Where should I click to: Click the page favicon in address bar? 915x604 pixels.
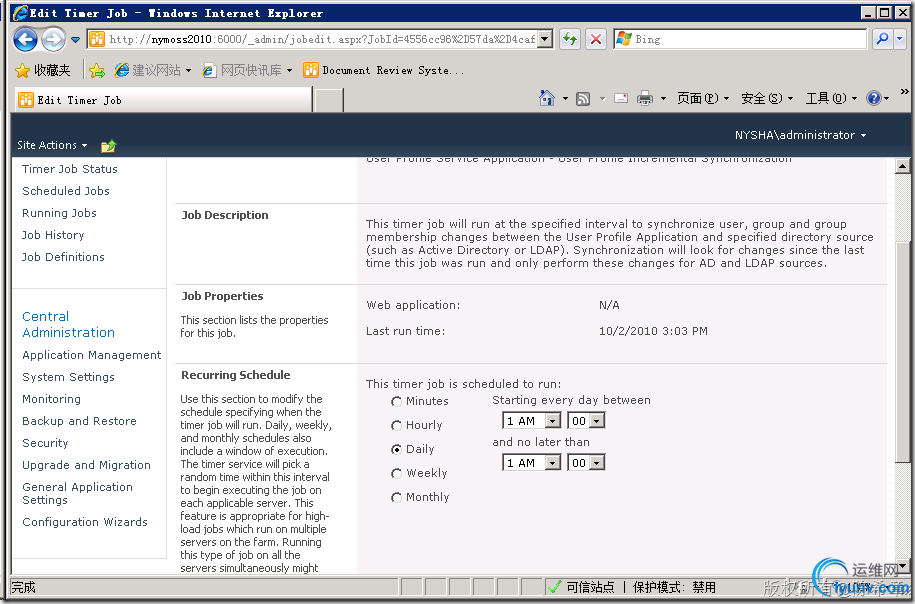click(97, 39)
